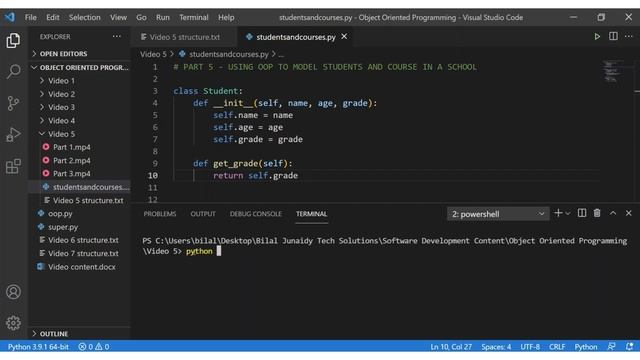
Task: Click the editor minimap
Action: pyautogui.click(x=612, y=71)
